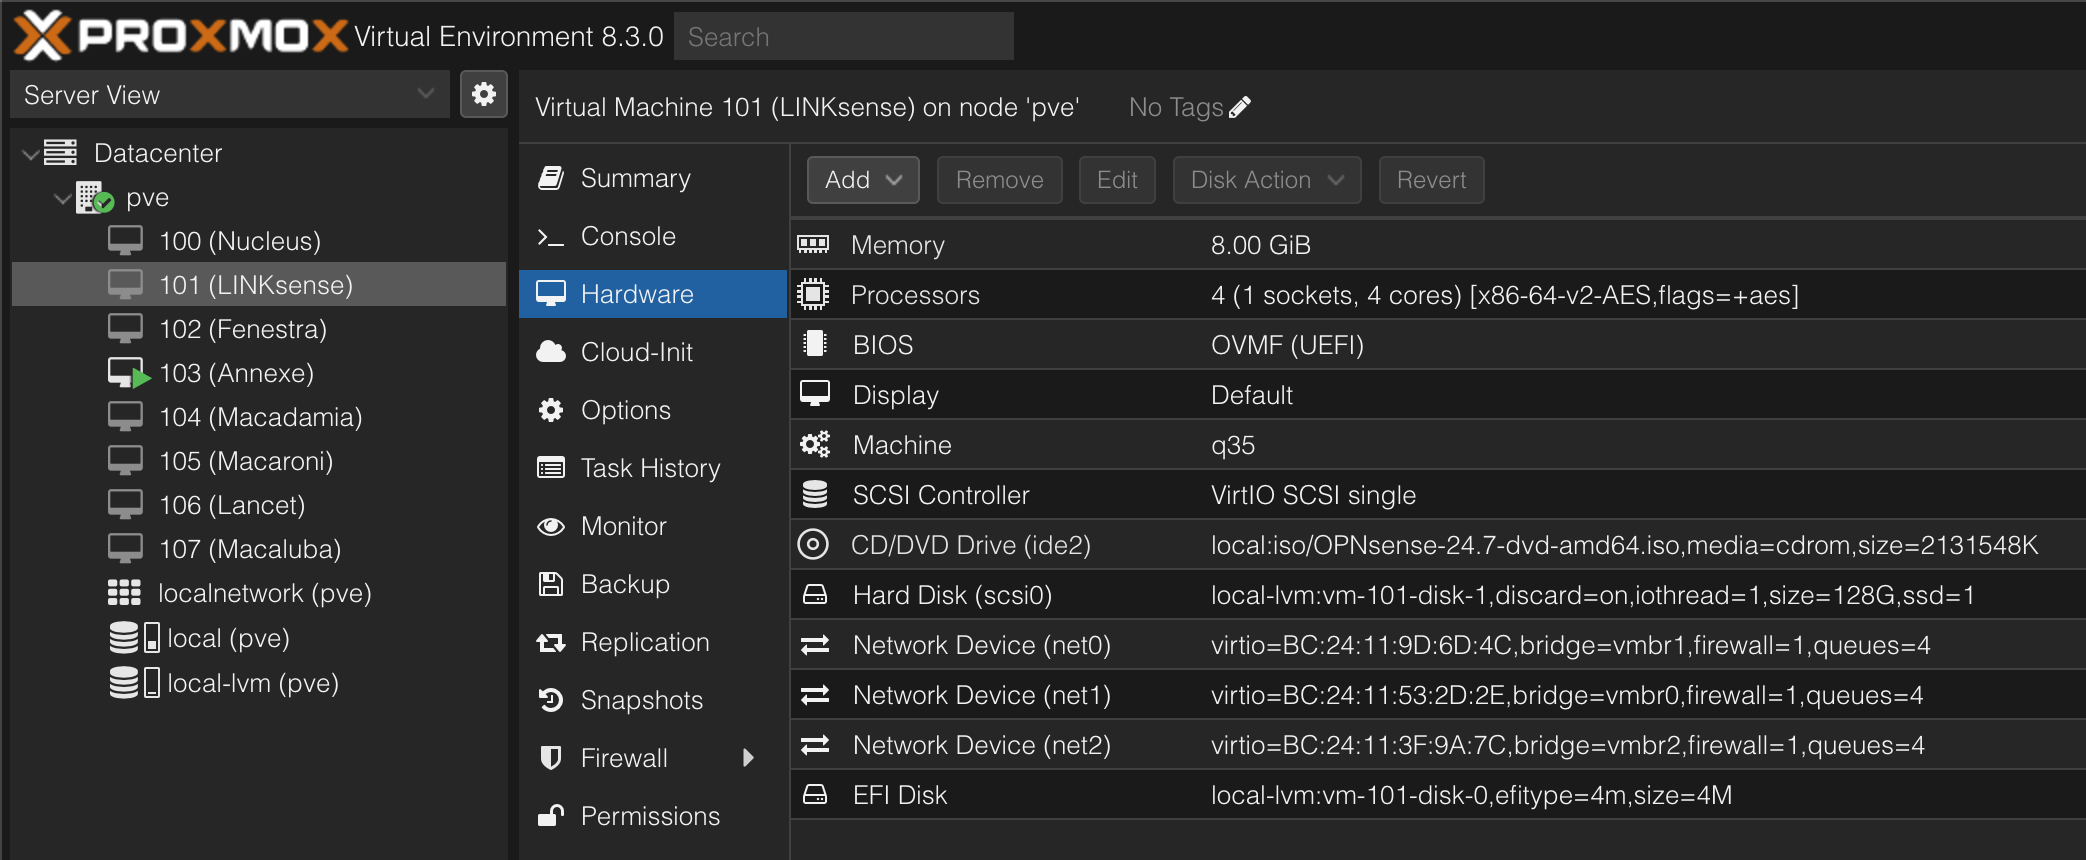This screenshot has height=860, width=2086.
Task: Click the running VM icon for 103 (Annexe)
Action: point(129,373)
